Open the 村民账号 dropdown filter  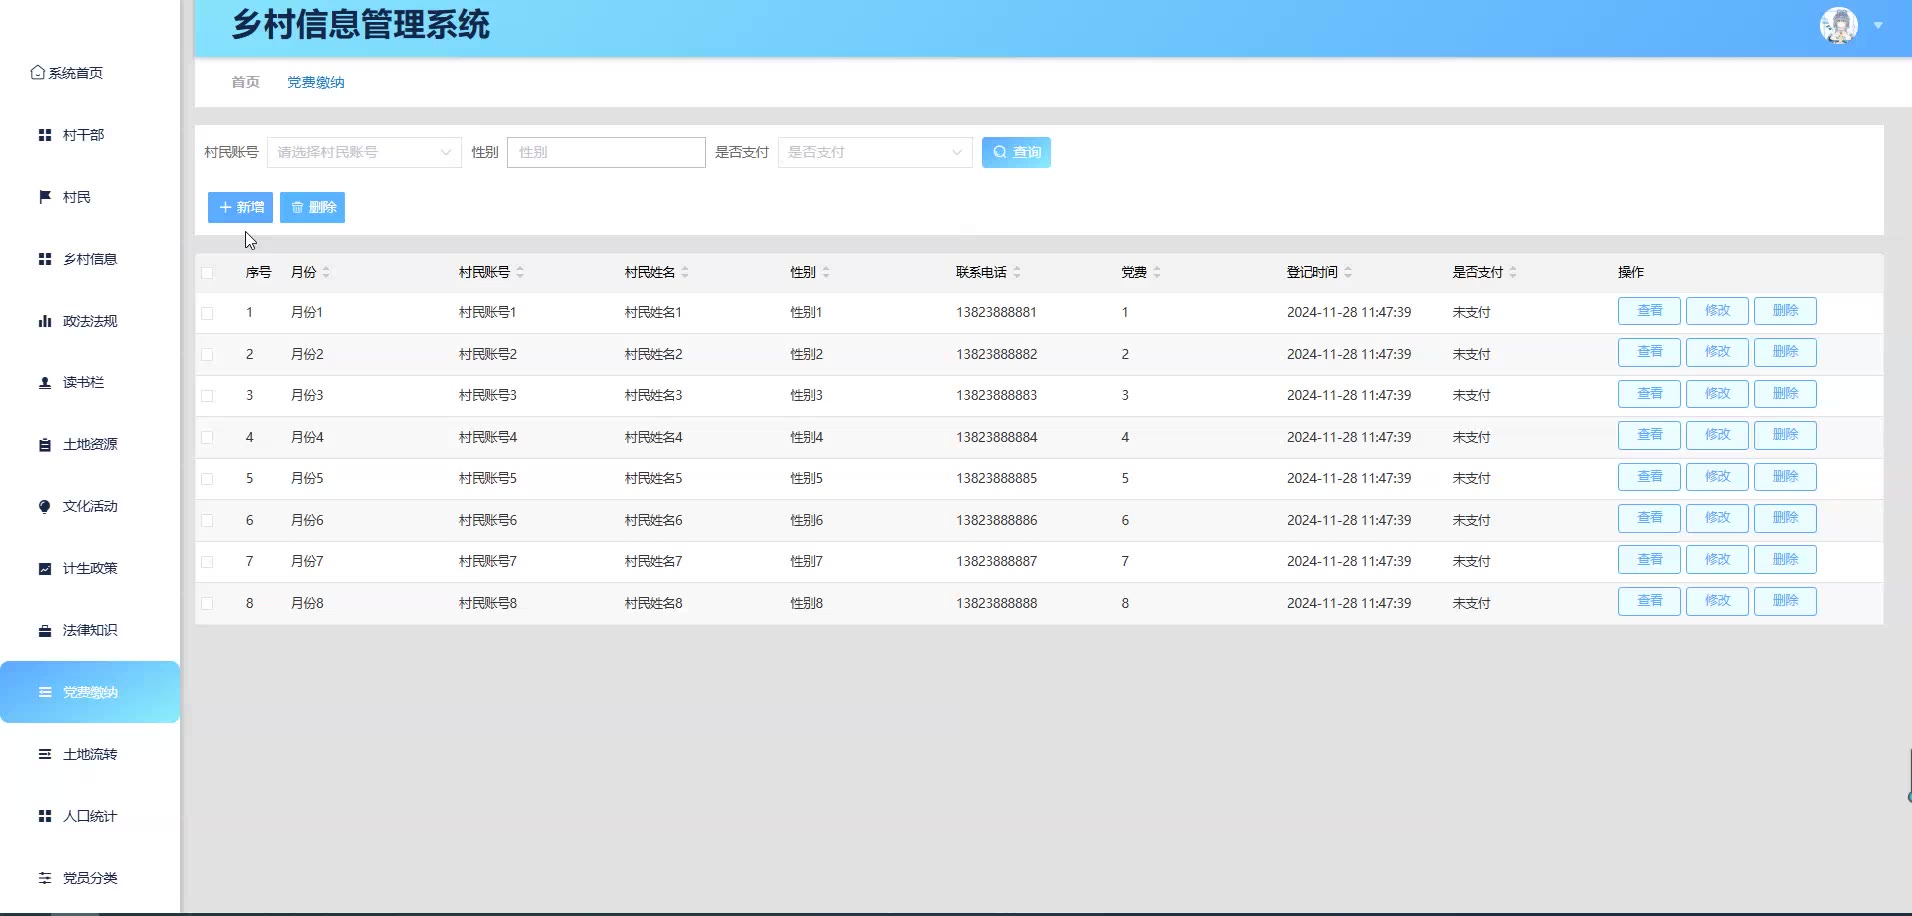coord(364,152)
